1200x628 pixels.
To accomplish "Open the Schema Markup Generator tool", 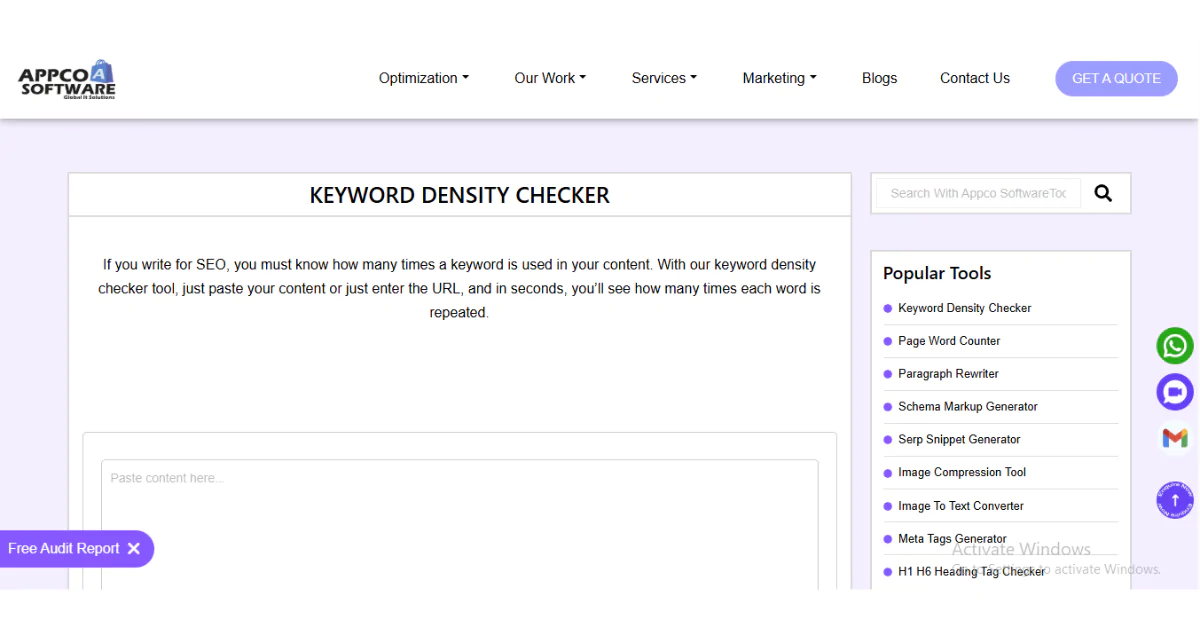I will [x=967, y=406].
